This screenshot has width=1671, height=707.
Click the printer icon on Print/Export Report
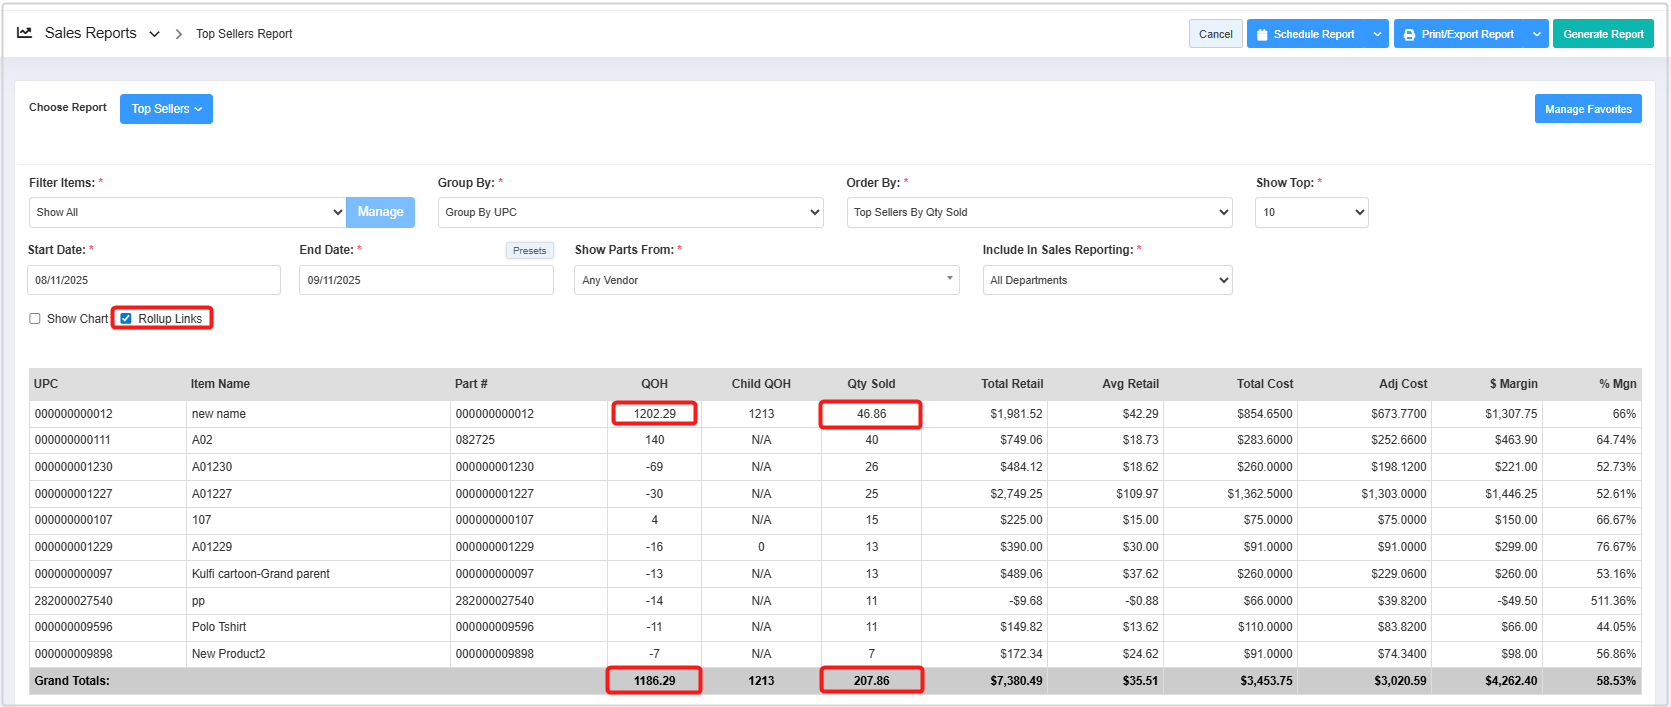tap(1409, 34)
